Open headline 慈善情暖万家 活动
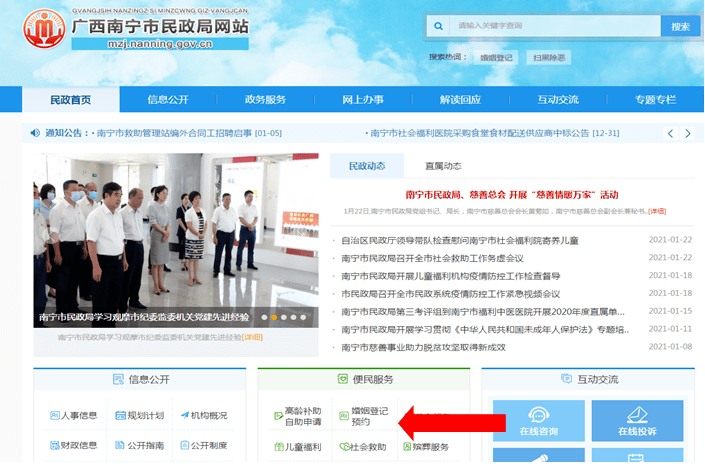Viewport: 705px width, 469px height. point(512,195)
